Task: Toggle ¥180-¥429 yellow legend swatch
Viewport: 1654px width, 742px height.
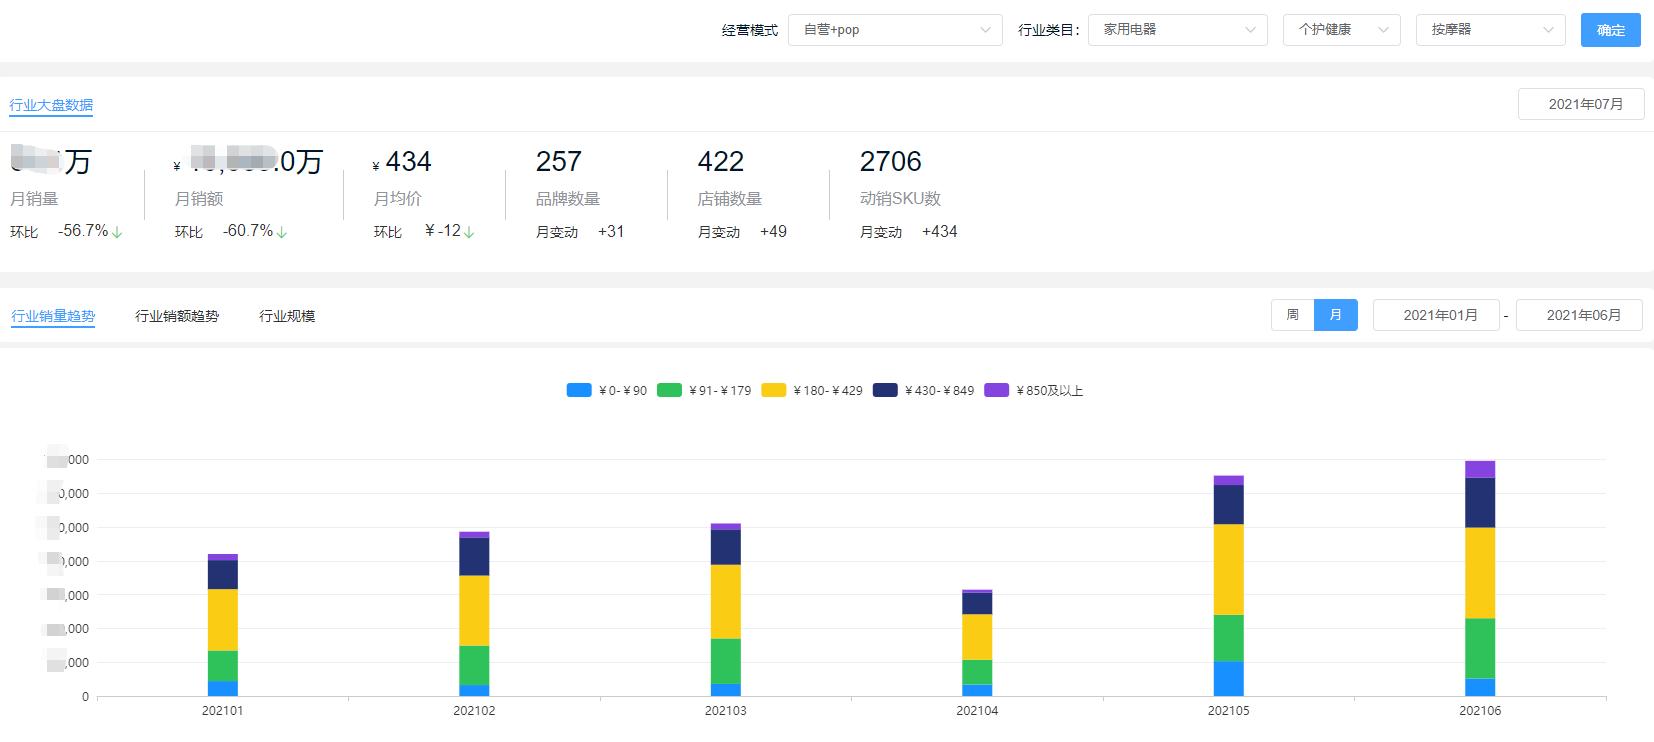Action: click(773, 391)
